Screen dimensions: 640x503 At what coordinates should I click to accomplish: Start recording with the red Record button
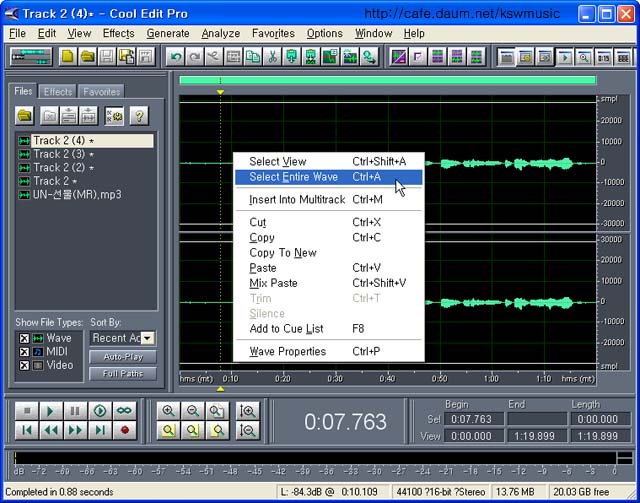(x=124, y=430)
